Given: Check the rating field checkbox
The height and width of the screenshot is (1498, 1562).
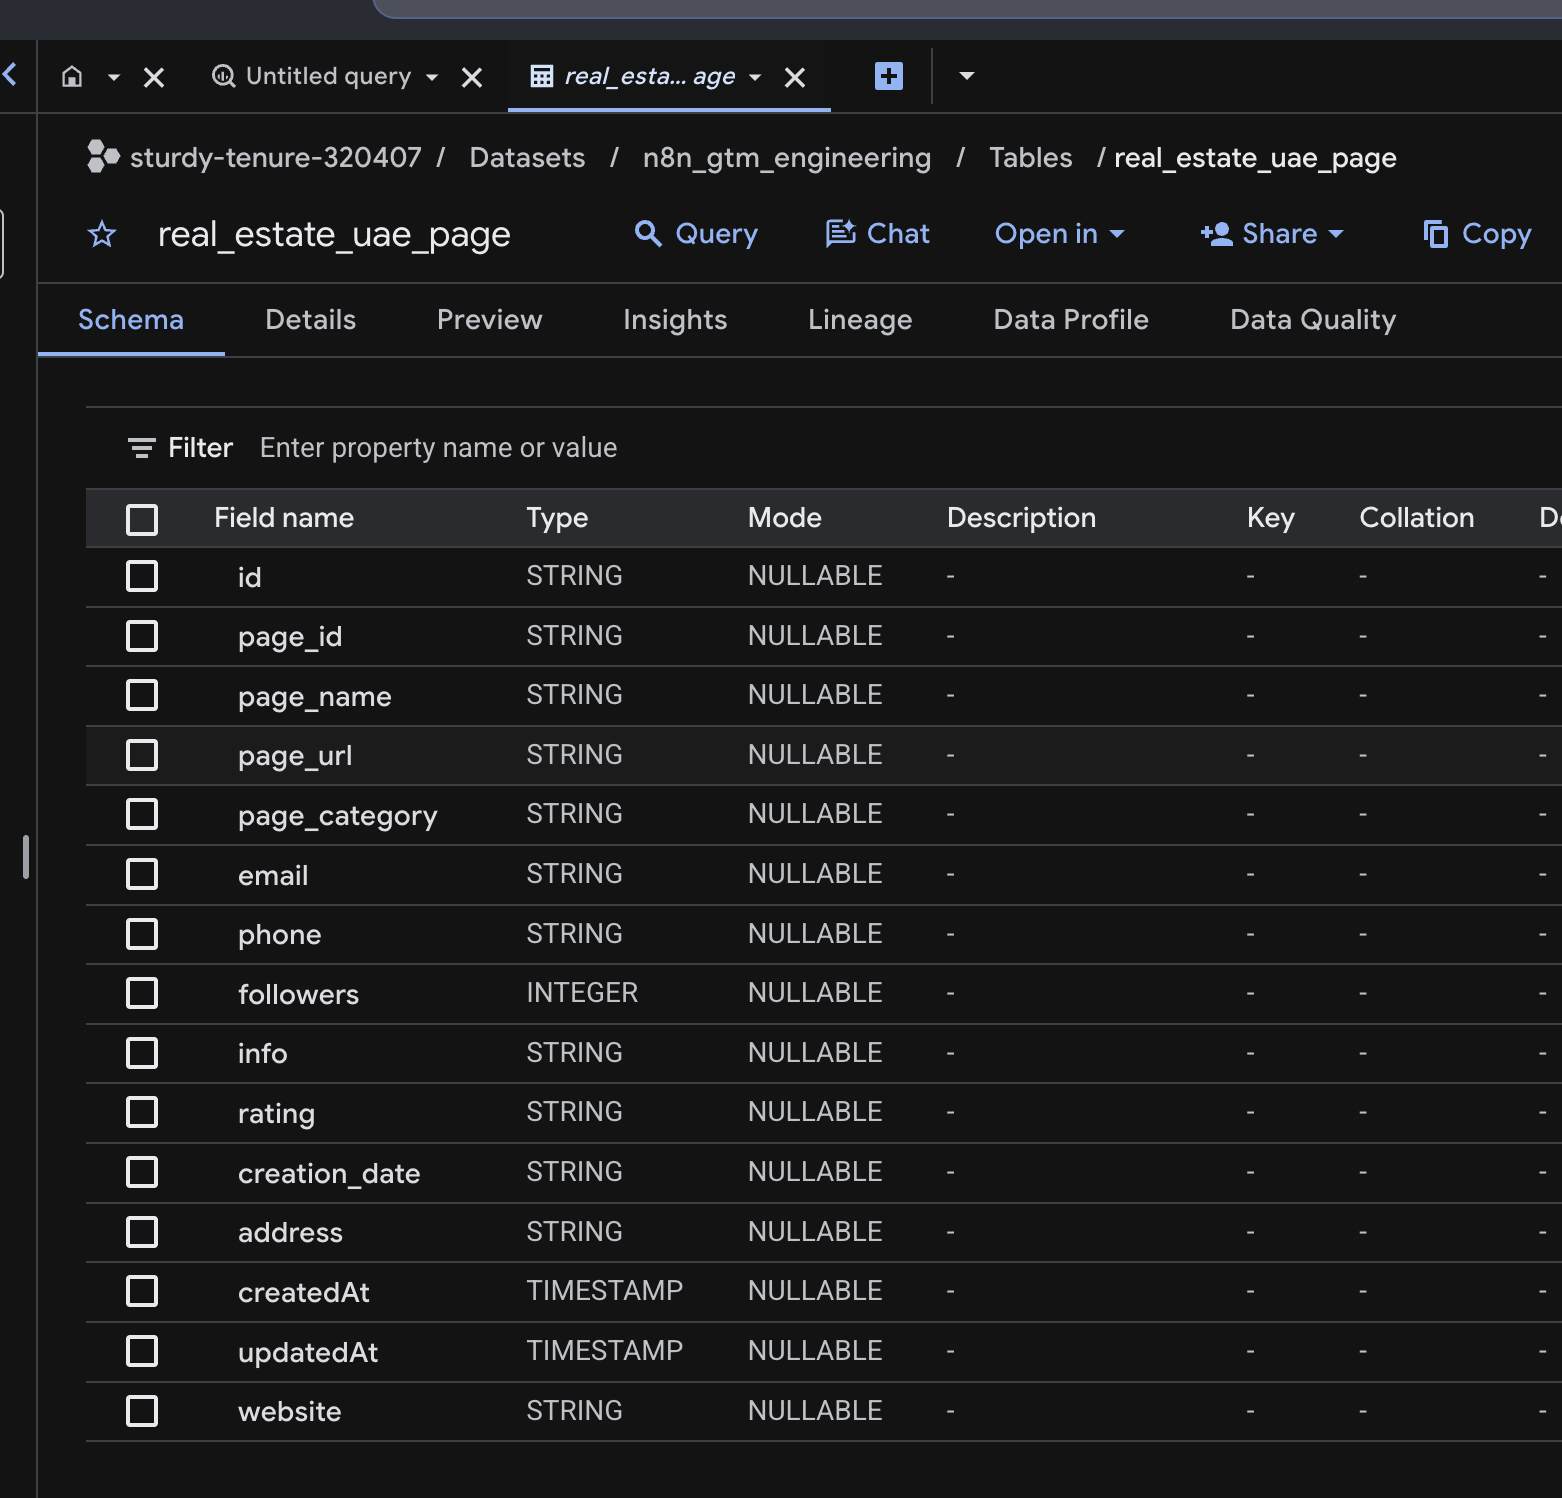Looking at the screenshot, I should (142, 1112).
